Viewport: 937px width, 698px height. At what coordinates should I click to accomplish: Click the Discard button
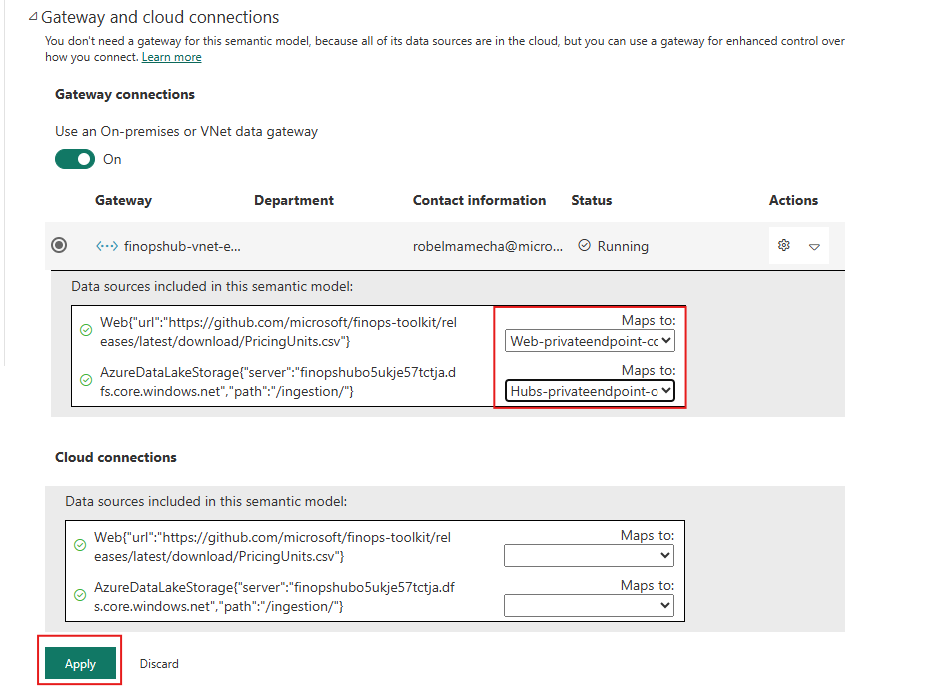click(159, 663)
